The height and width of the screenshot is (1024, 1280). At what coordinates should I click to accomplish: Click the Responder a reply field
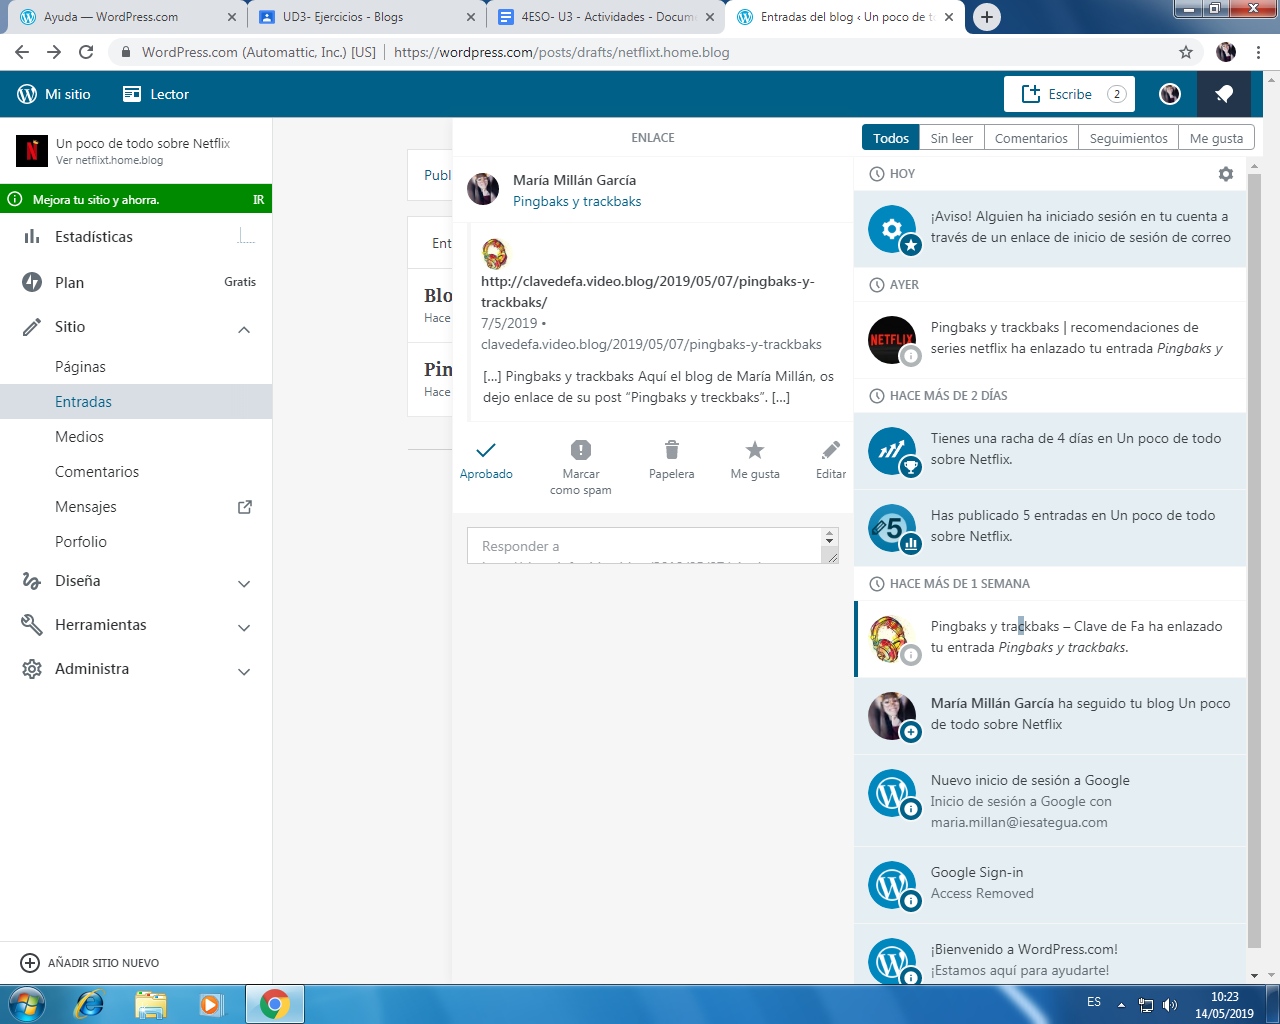pyautogui.click(x=645, y=546)
